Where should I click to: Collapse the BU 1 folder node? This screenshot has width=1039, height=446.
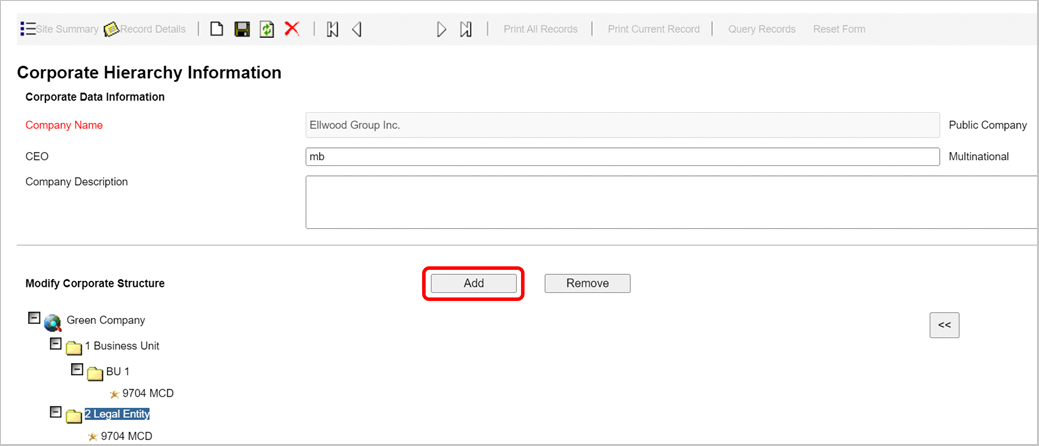tap(77, 370)
